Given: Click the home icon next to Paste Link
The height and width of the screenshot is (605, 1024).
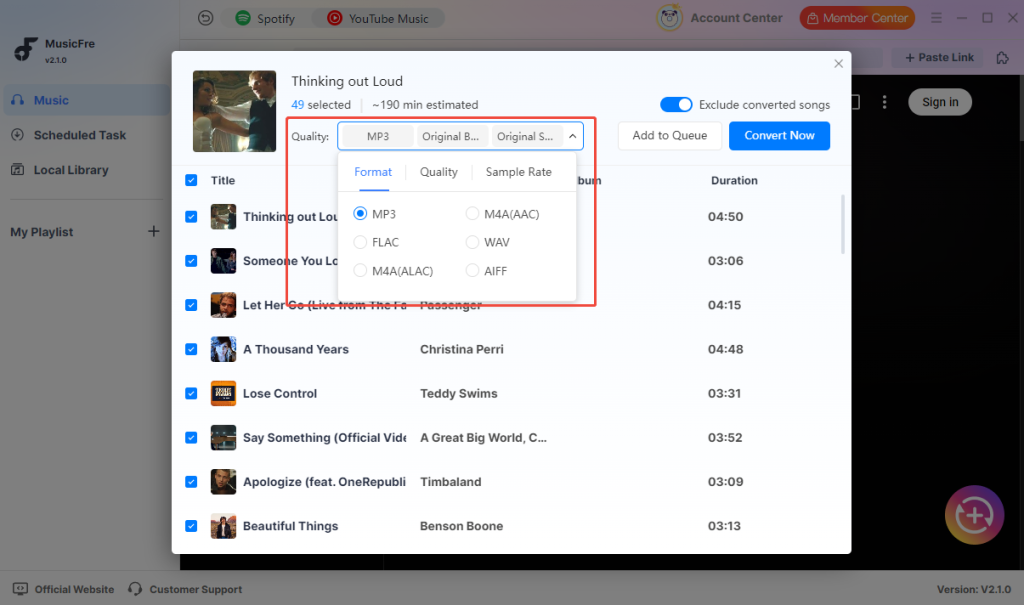Looking at the screenshot, I should (1002, 58).
